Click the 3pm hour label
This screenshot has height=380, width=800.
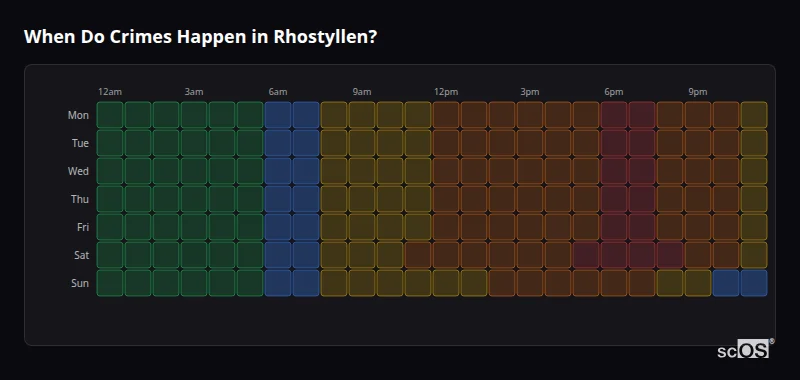[x=530, y=92]
